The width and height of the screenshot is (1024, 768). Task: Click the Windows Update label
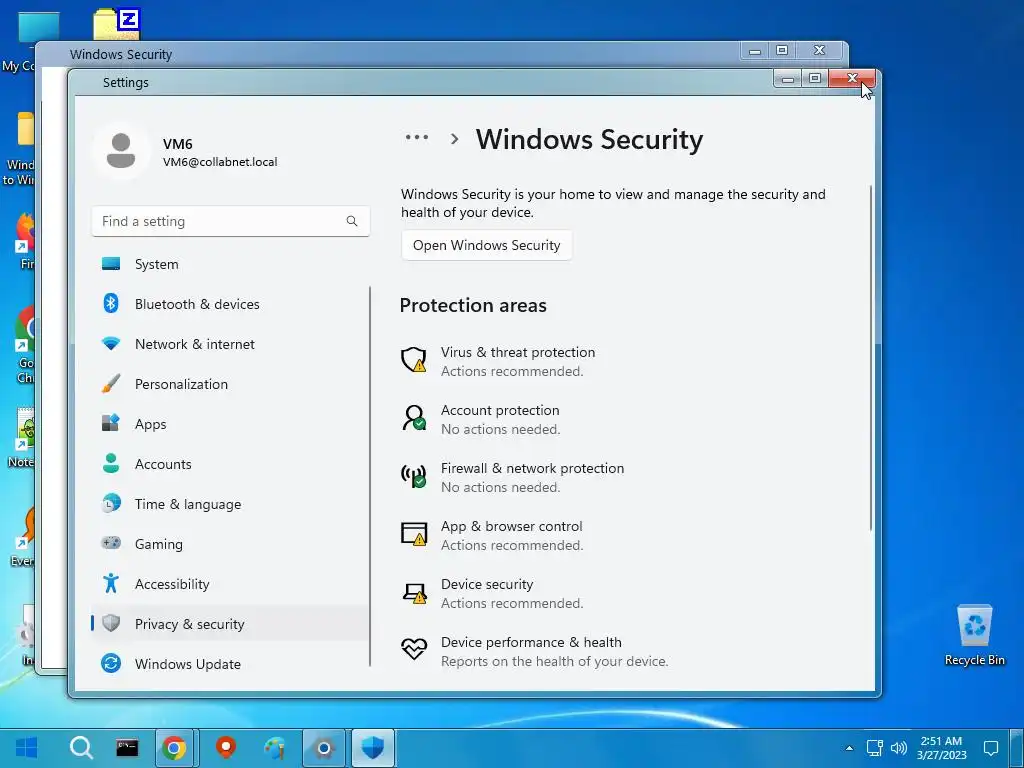point(188,664)
